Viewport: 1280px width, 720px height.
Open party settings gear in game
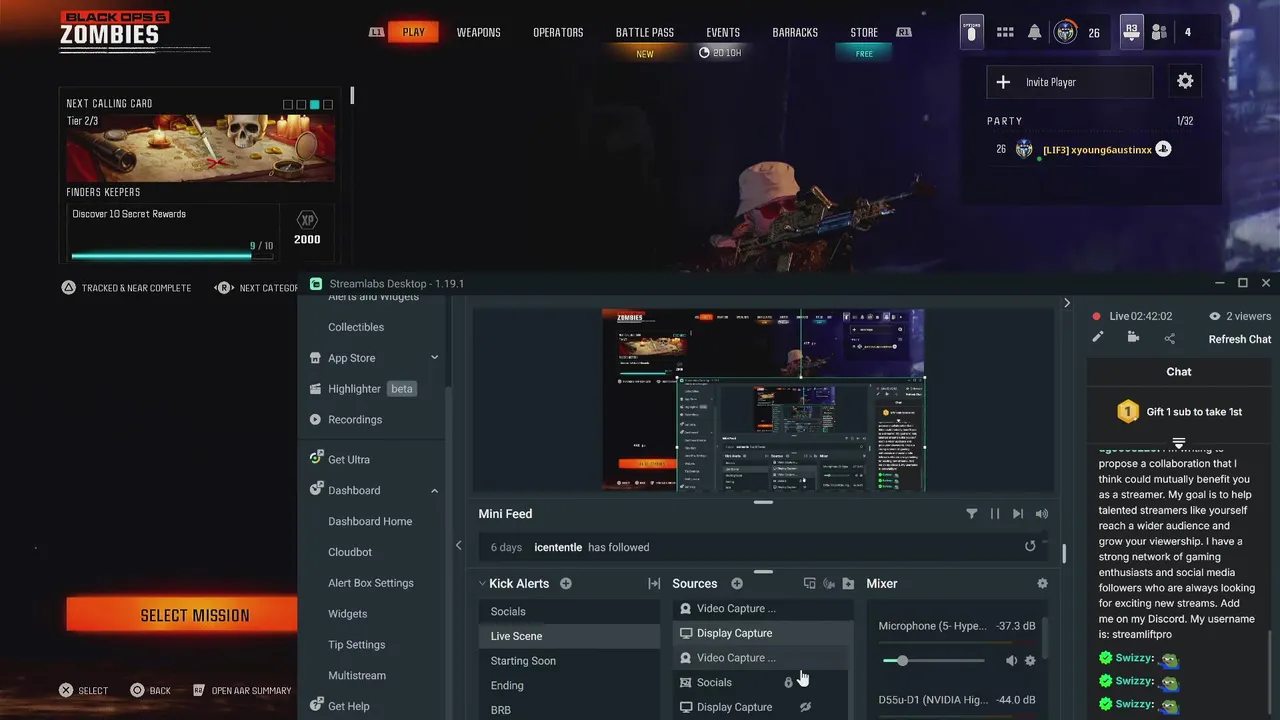tap(1185, 82)
